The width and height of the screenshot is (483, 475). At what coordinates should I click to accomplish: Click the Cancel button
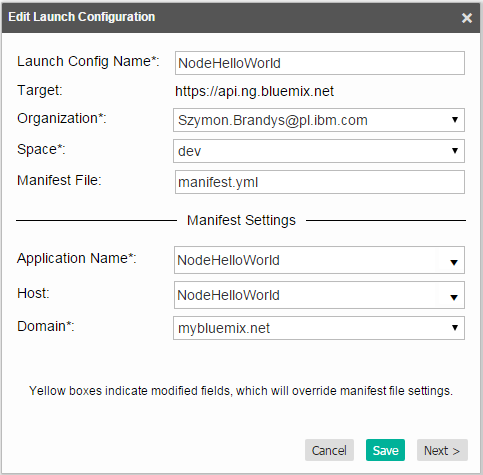(x=329, y=450)
